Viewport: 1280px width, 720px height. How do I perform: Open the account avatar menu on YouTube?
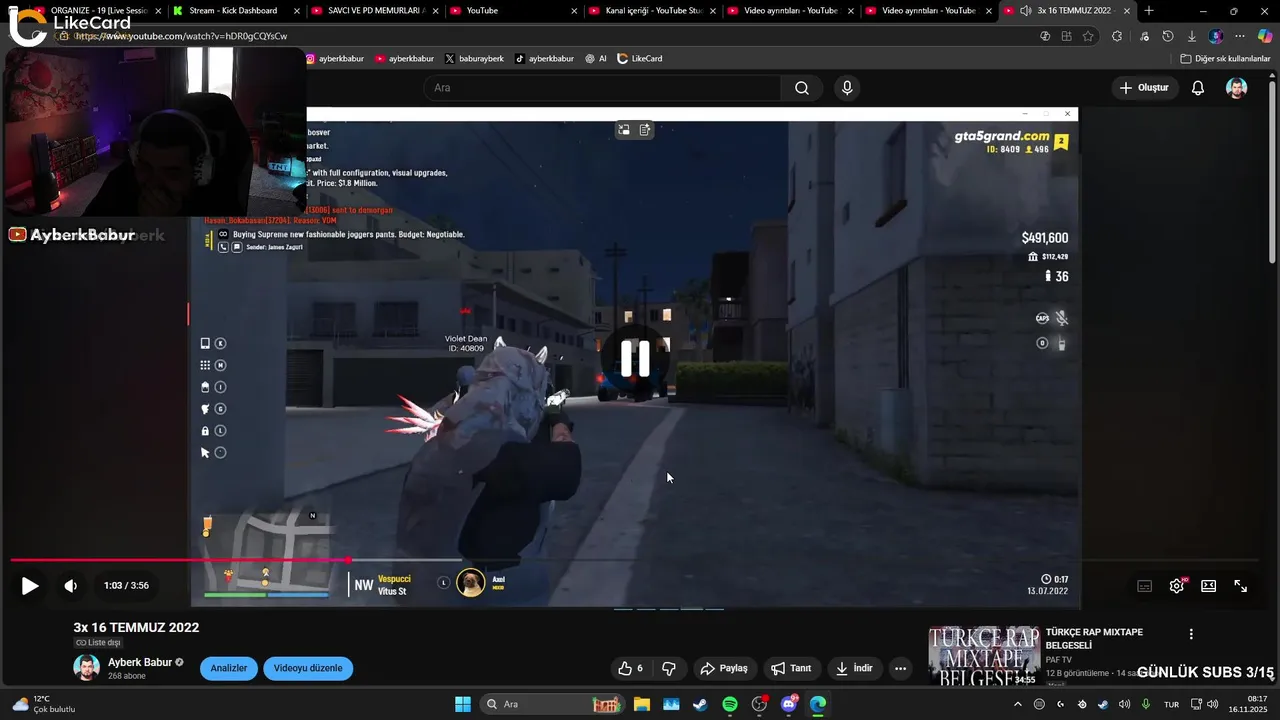coord(1237,88)
